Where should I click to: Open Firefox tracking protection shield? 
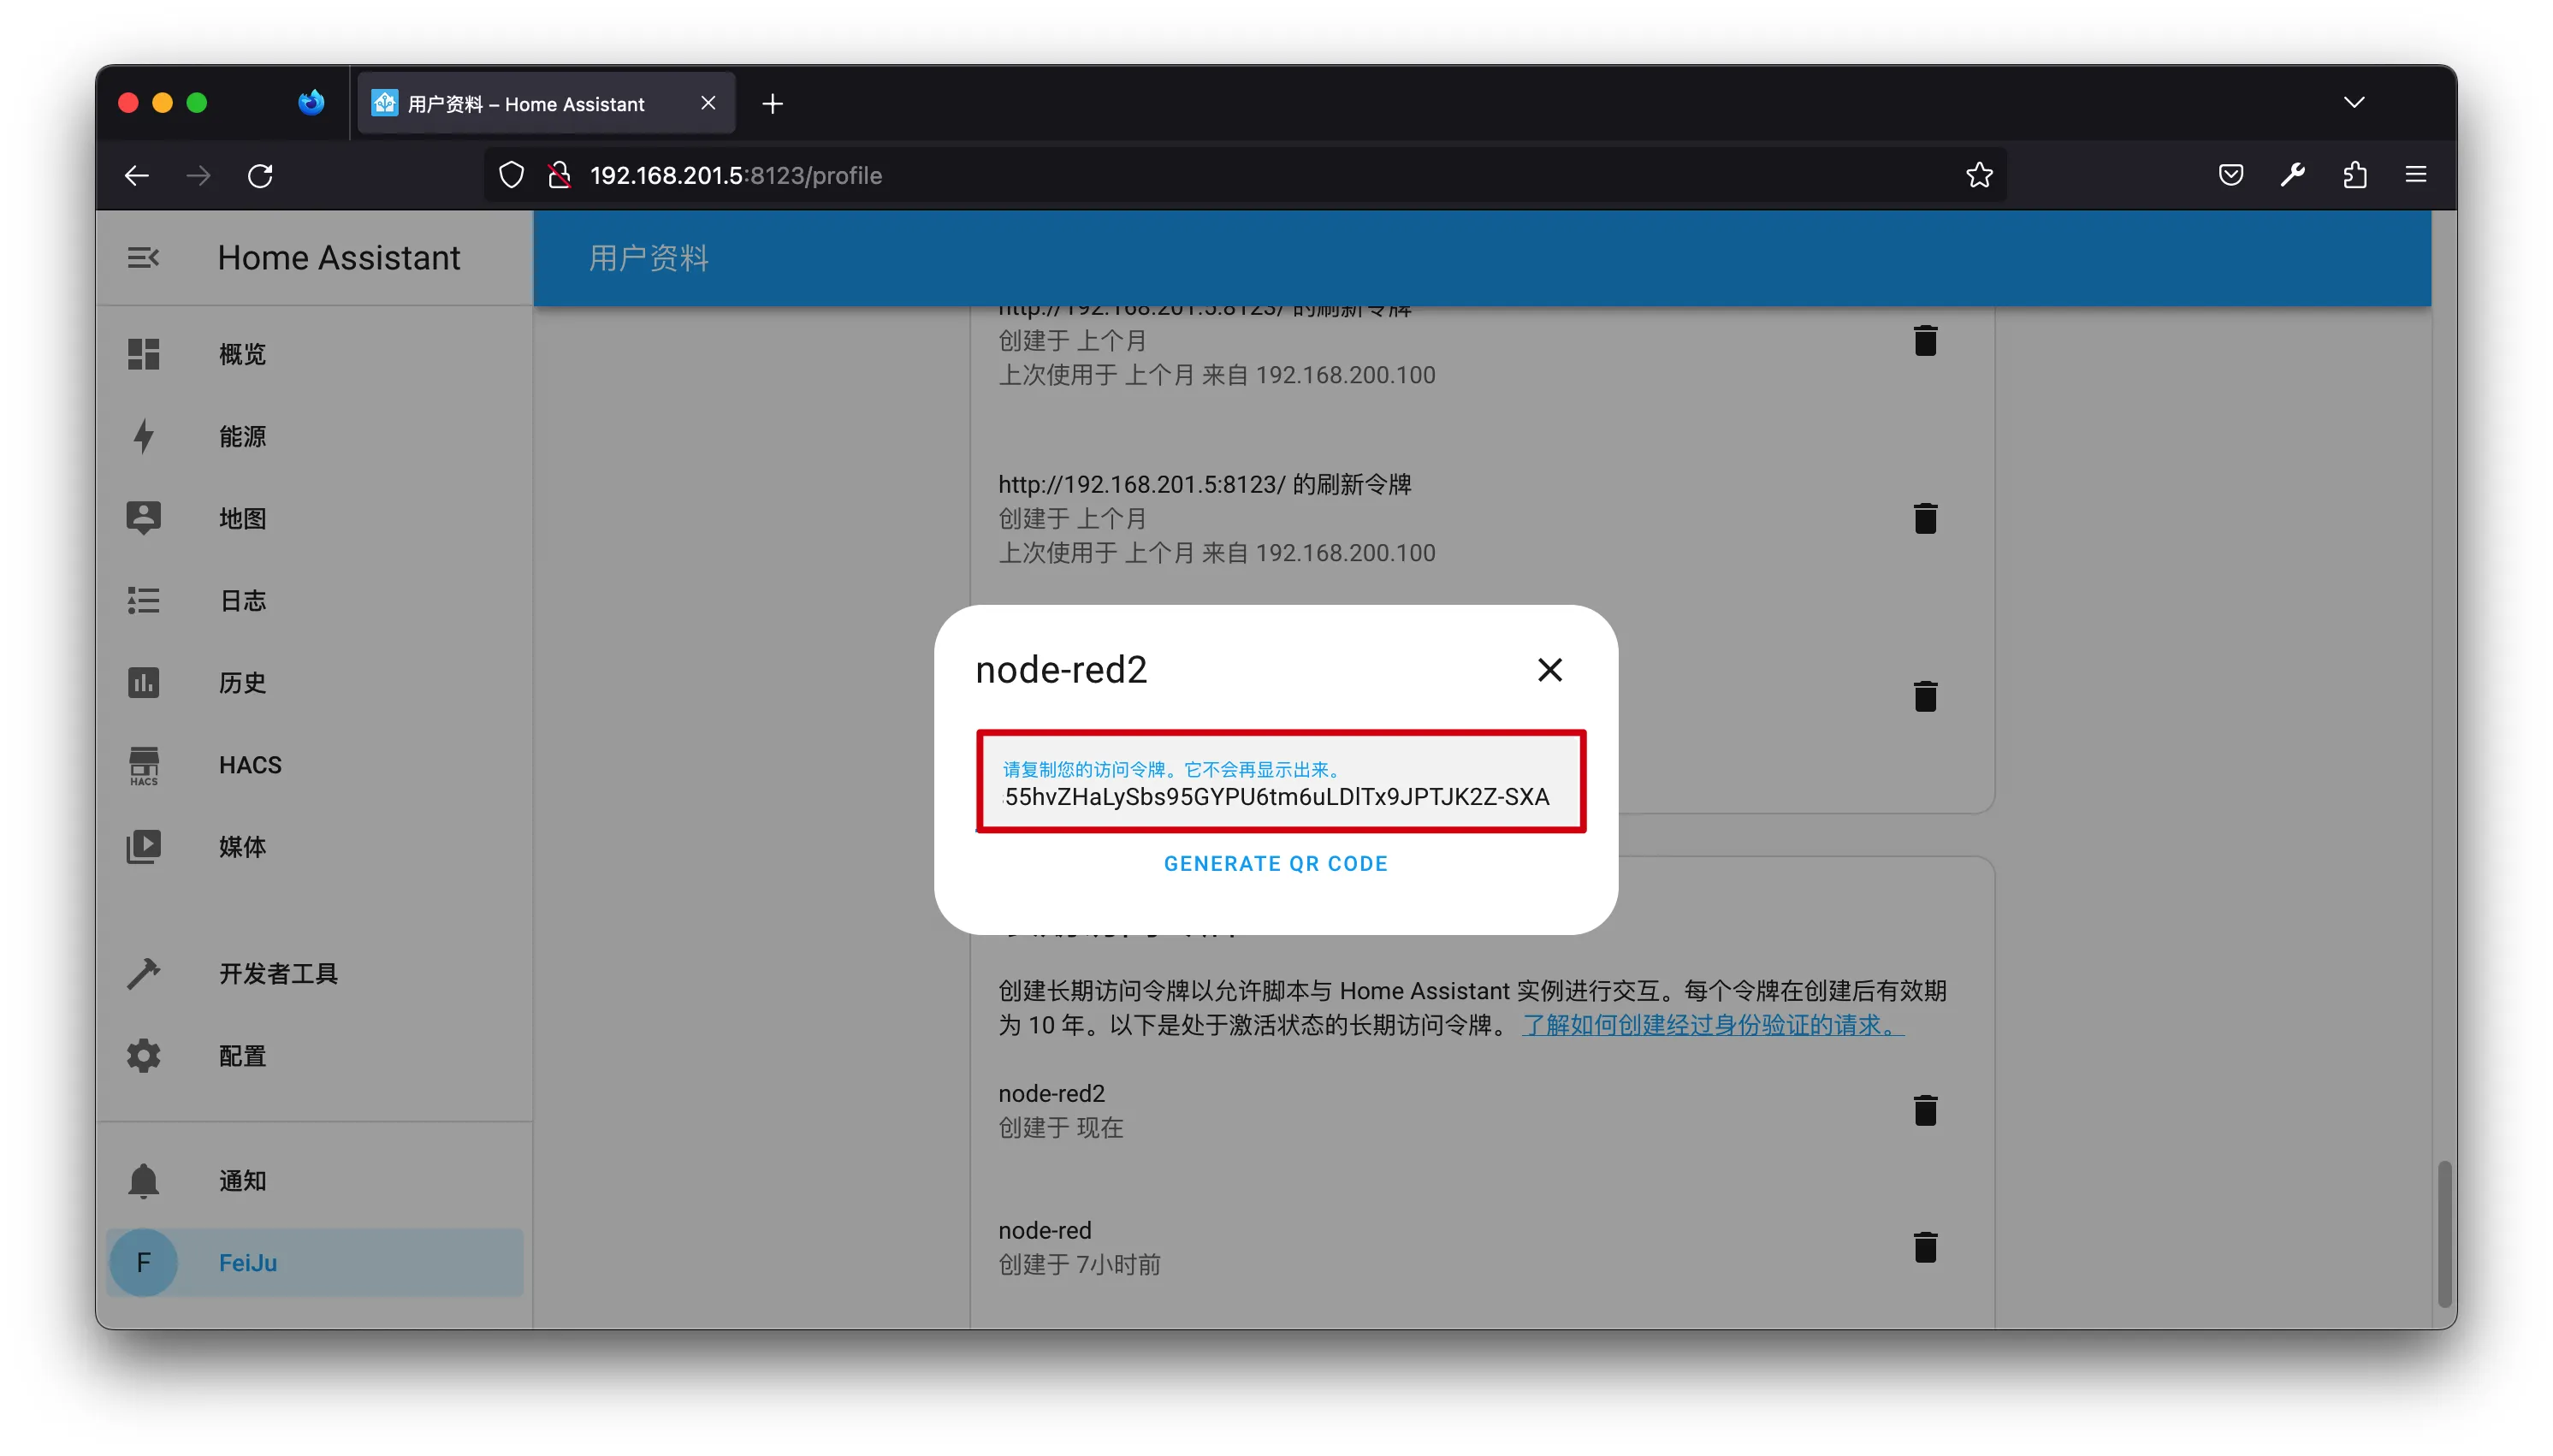pos(511,175)
